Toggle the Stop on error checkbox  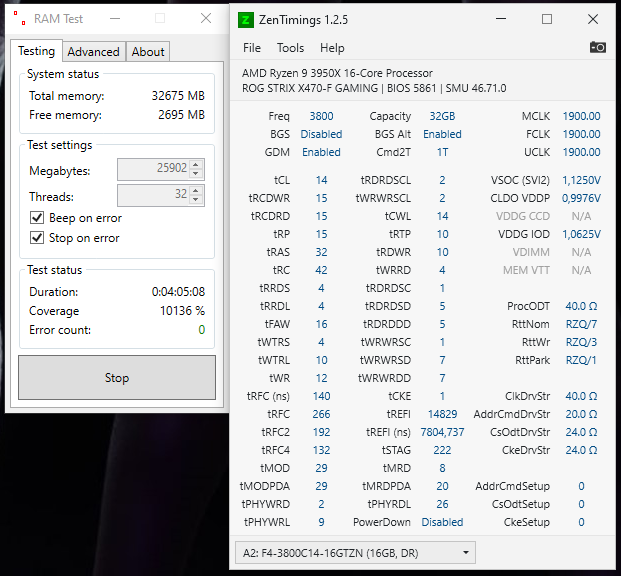[37, 238]
